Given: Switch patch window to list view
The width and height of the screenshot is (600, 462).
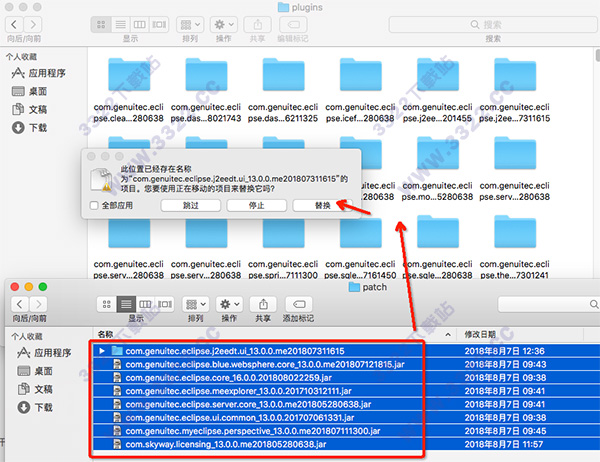Looking at the screenshot, I should [x=126, y=304].
